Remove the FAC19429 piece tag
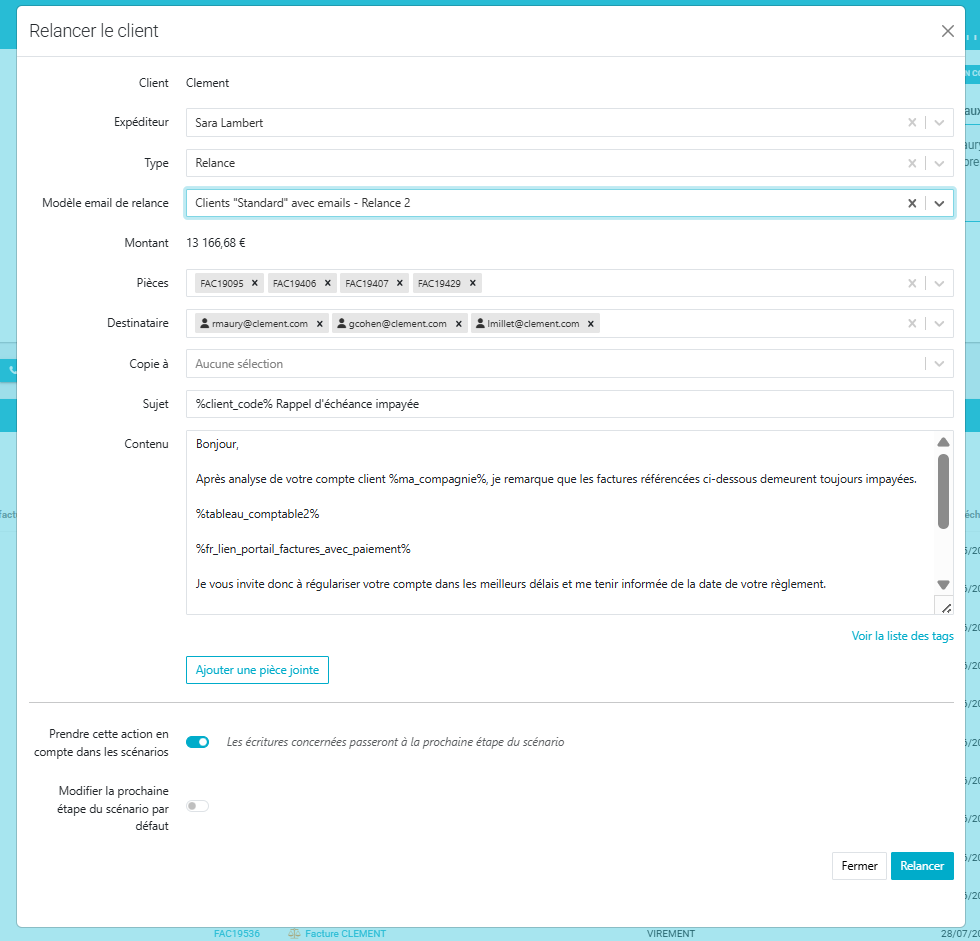This screenshot has width=980, height=941. [x=472, y=283]
